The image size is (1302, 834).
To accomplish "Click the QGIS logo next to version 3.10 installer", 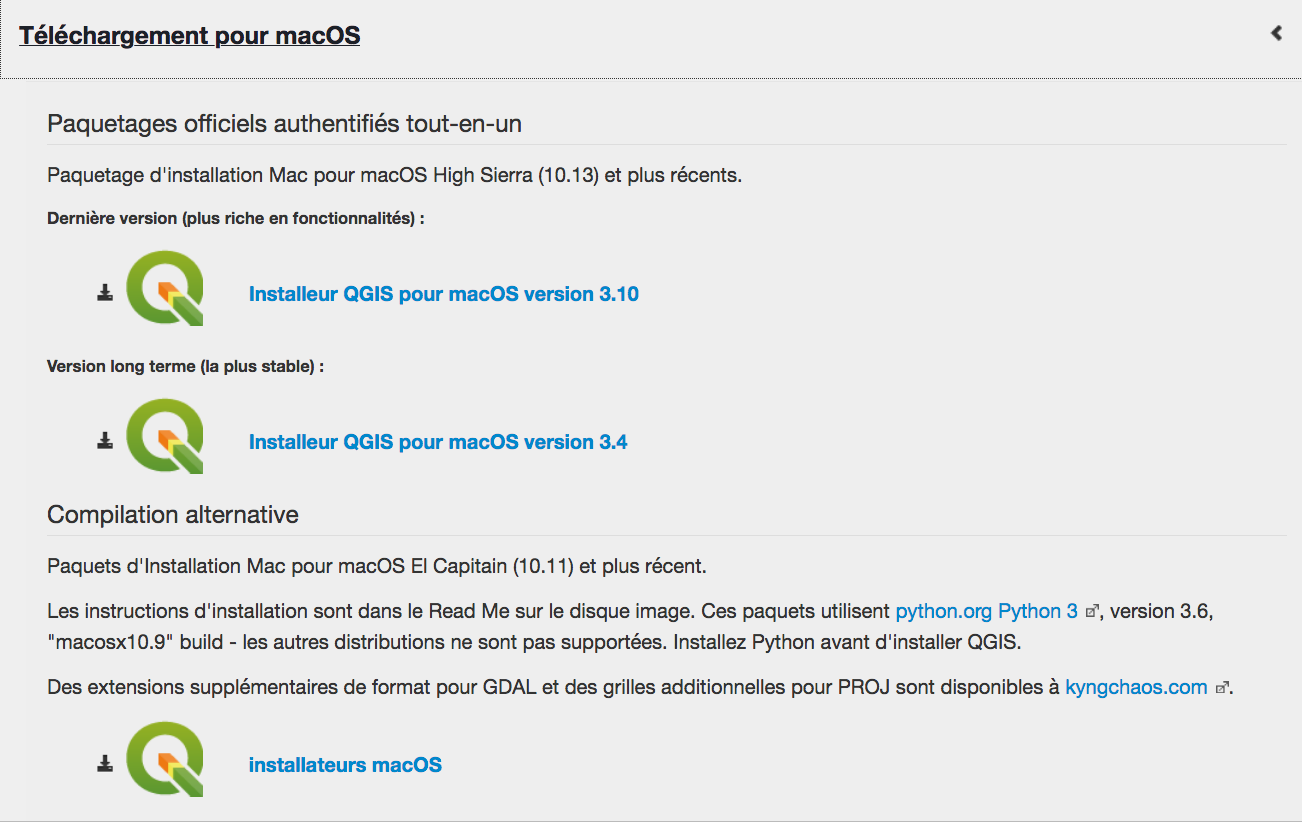I will [x=164, y=287].
